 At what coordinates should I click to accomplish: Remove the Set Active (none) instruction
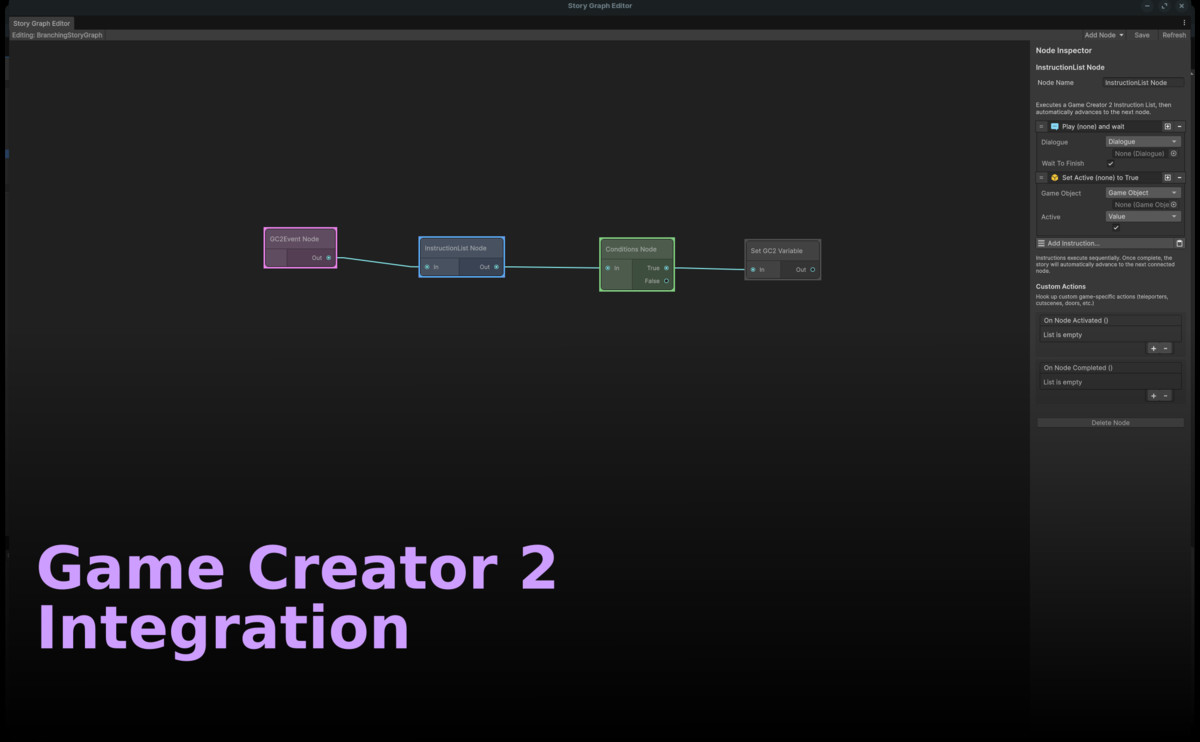pyautogui.click(x=1179, y=177)
